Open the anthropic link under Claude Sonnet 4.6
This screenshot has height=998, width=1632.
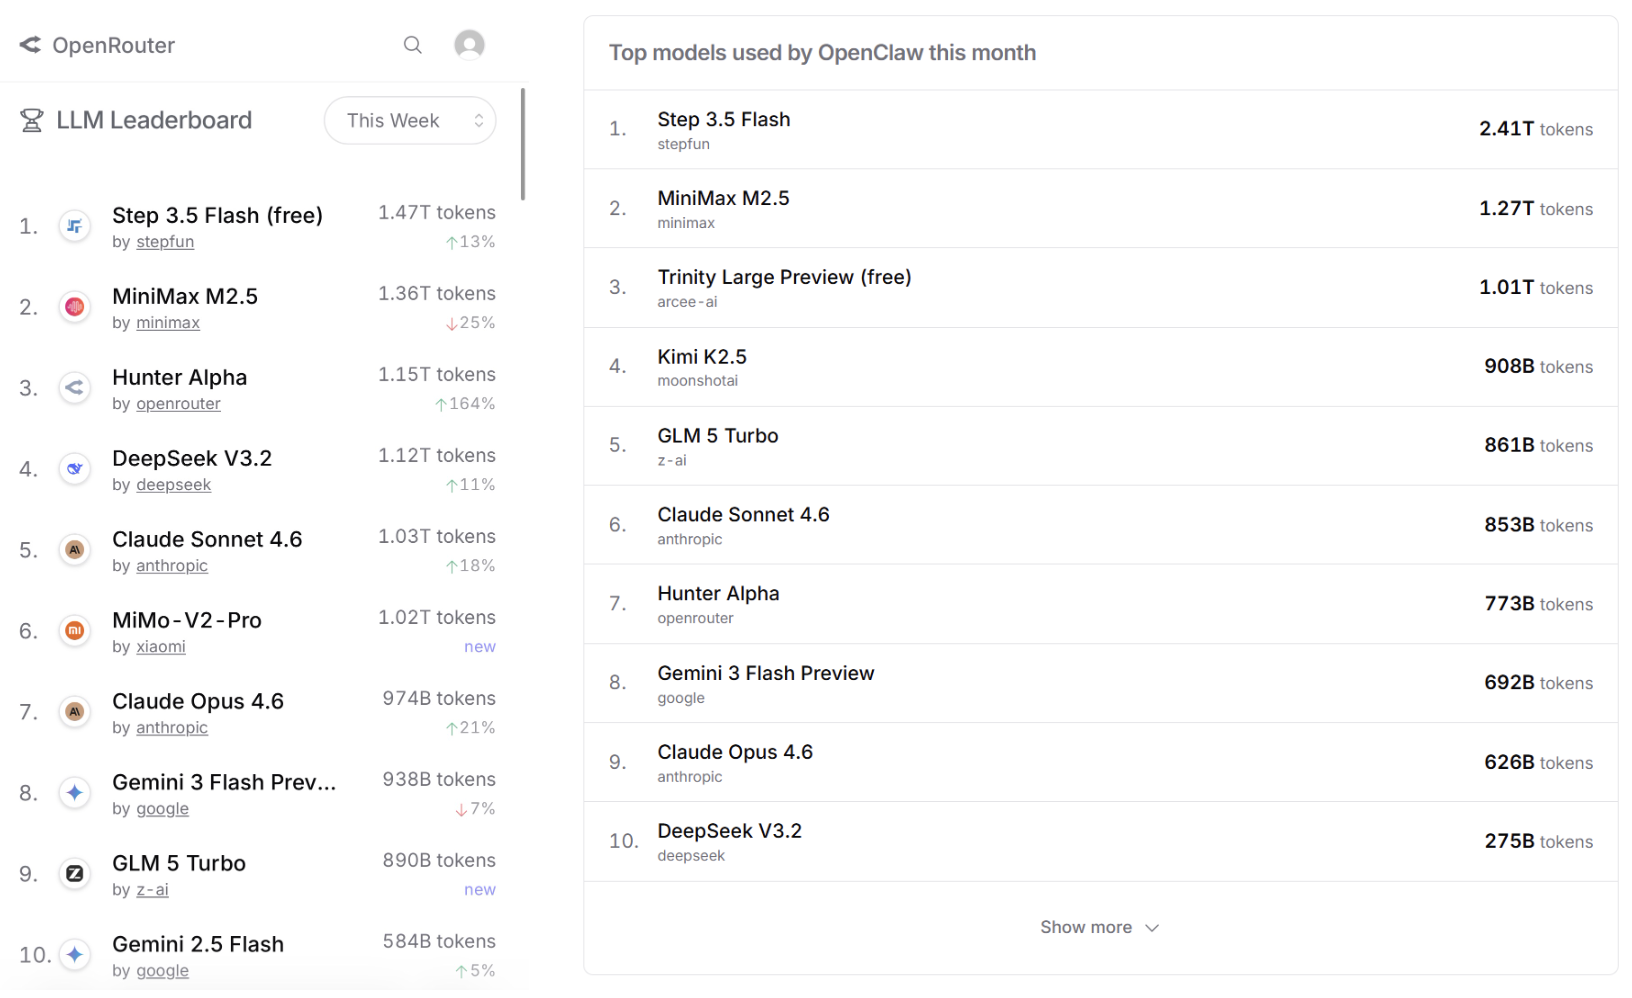click(x=172, y=566)
